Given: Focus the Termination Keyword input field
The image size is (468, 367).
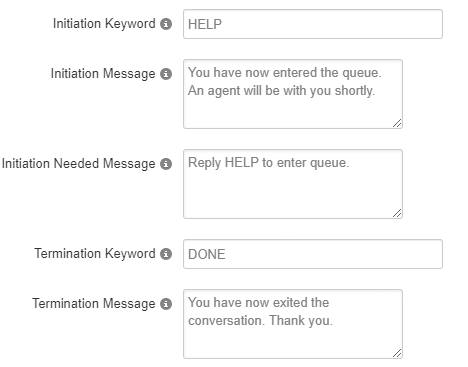Looking at the screenshot, I should pos(313,254).
